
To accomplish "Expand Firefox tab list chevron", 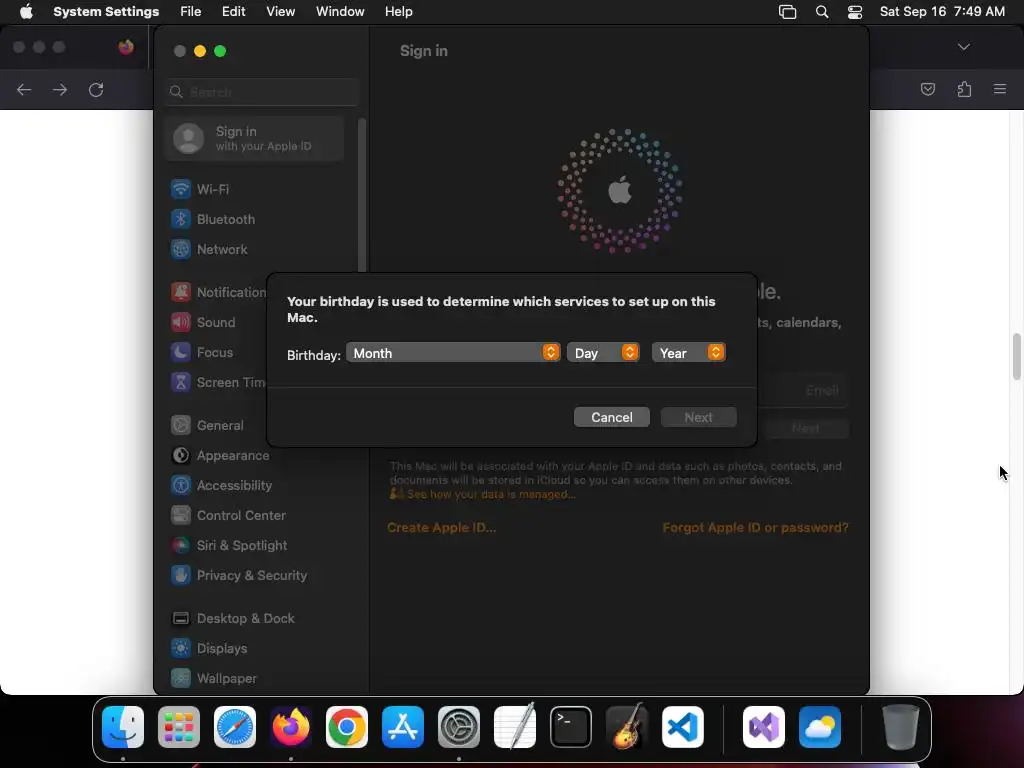I will click(964, 47).
